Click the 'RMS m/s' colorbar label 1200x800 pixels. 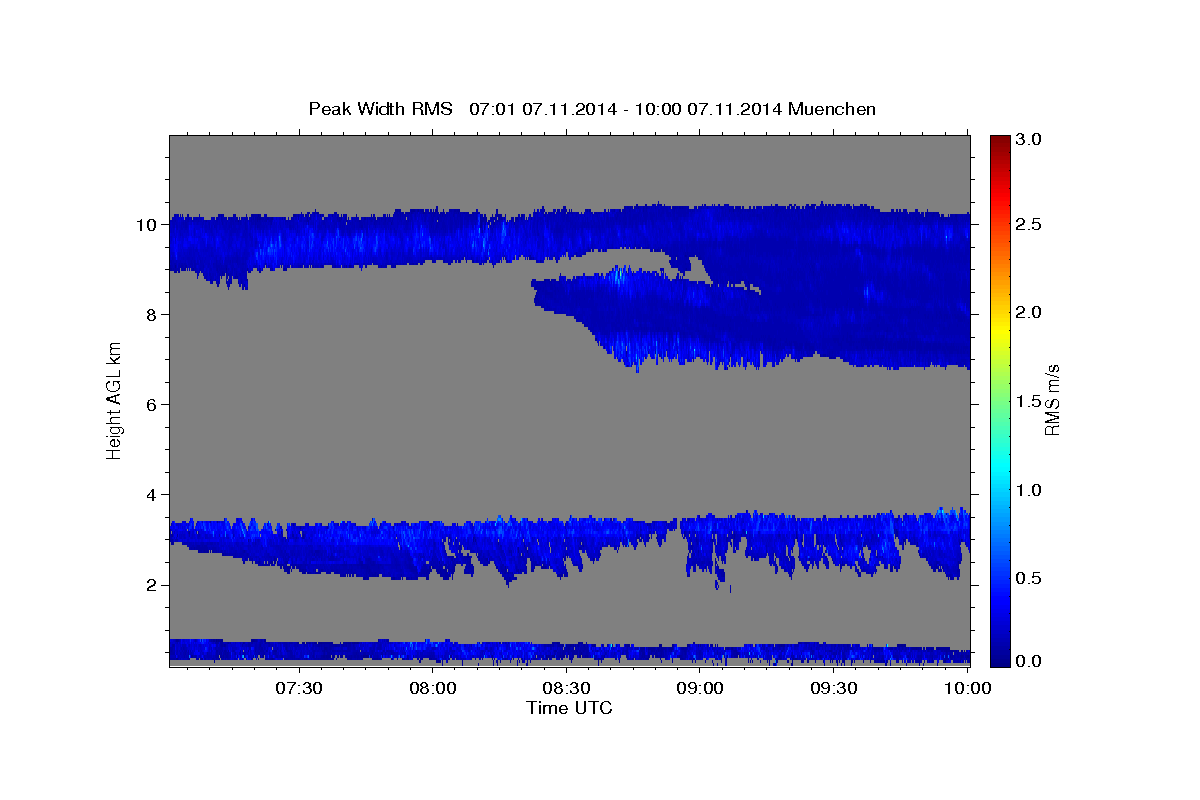[x=1052, y=400]
